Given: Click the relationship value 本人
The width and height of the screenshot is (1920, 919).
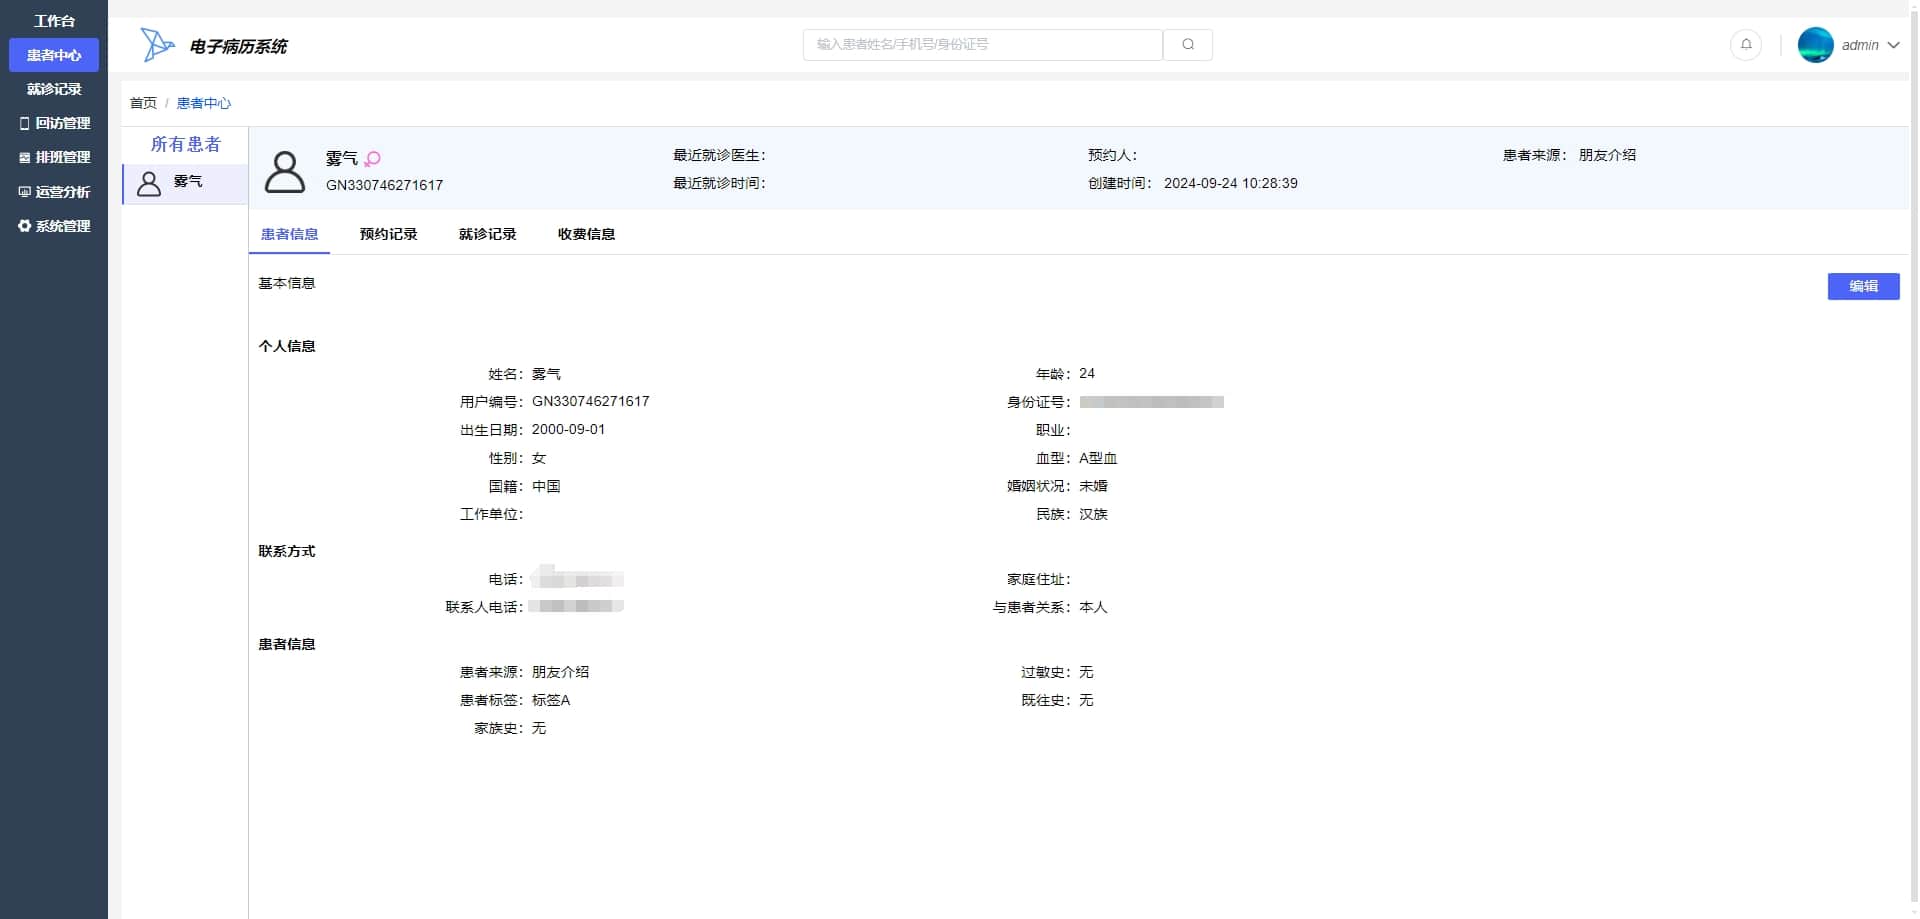Looking at the screenshot, I should [1093, 607].
